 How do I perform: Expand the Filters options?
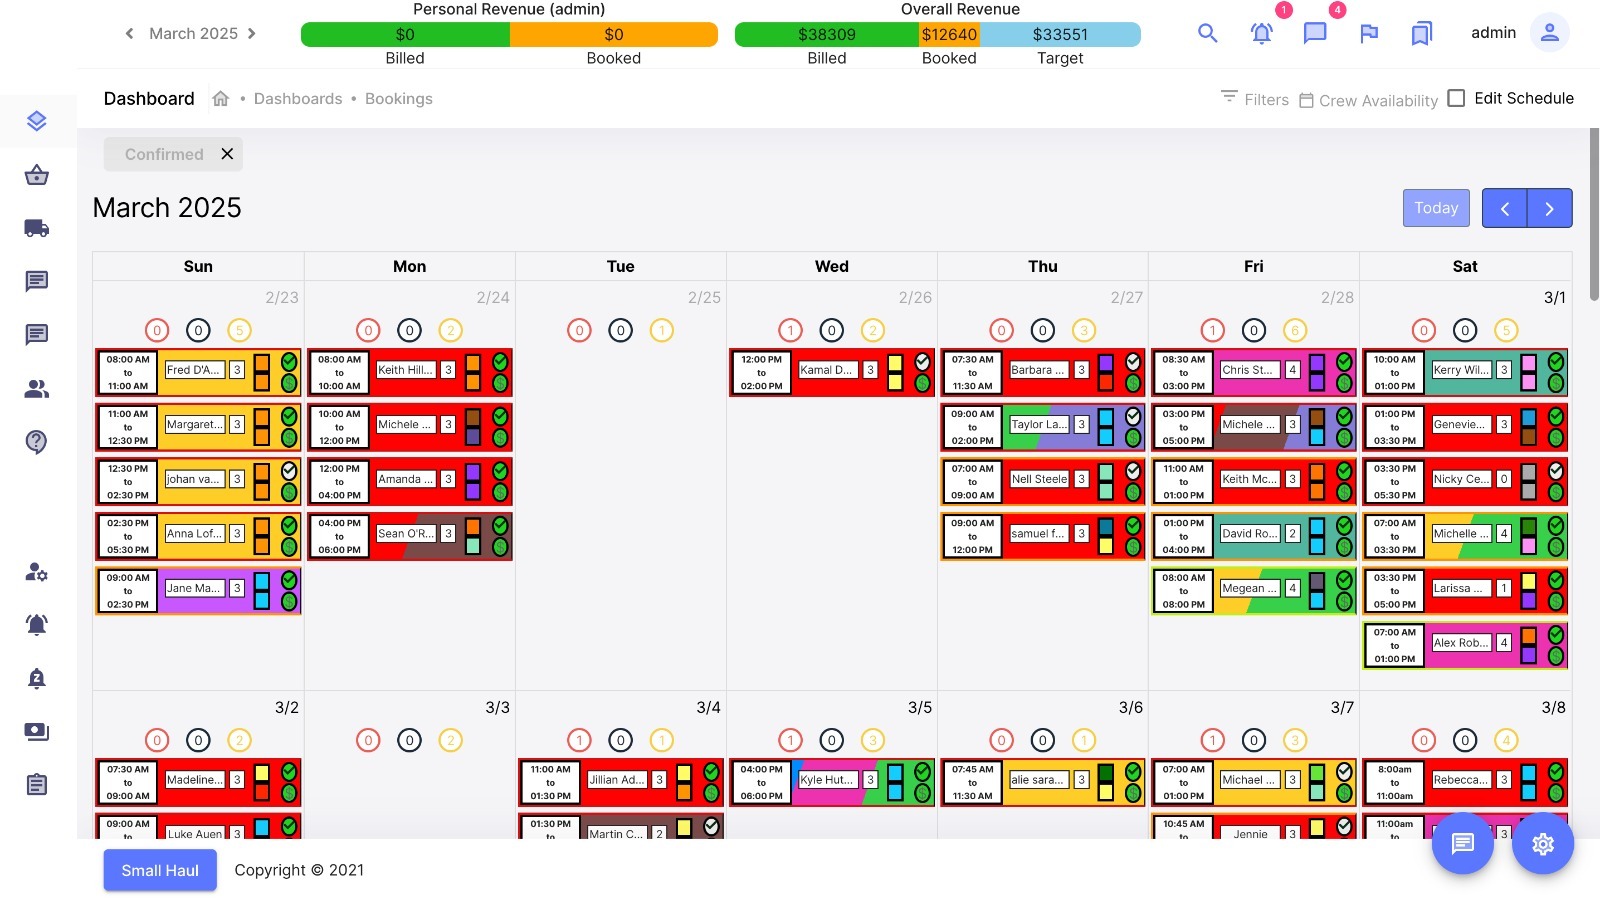[1254, 99]
